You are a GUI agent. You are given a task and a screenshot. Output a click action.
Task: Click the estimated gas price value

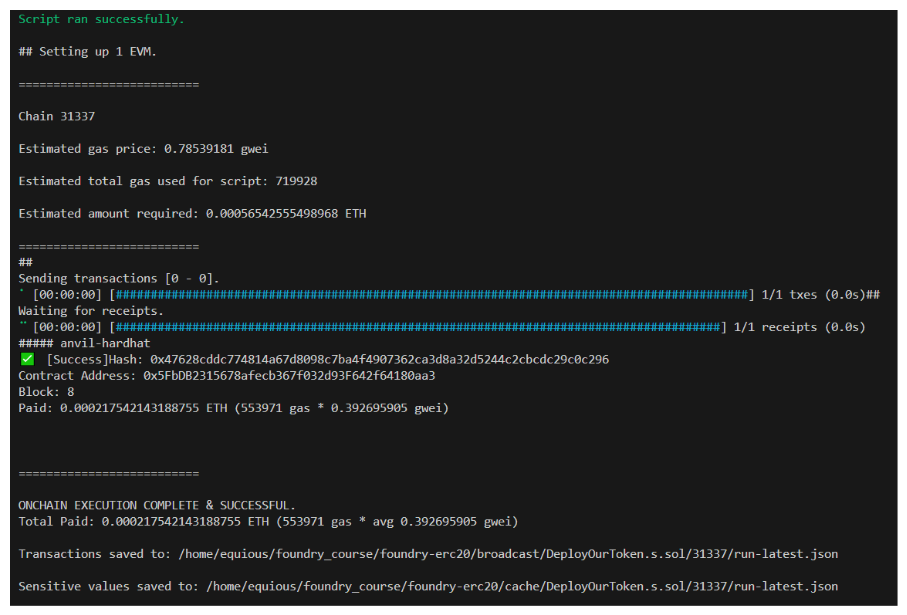[x=216, y=149]
